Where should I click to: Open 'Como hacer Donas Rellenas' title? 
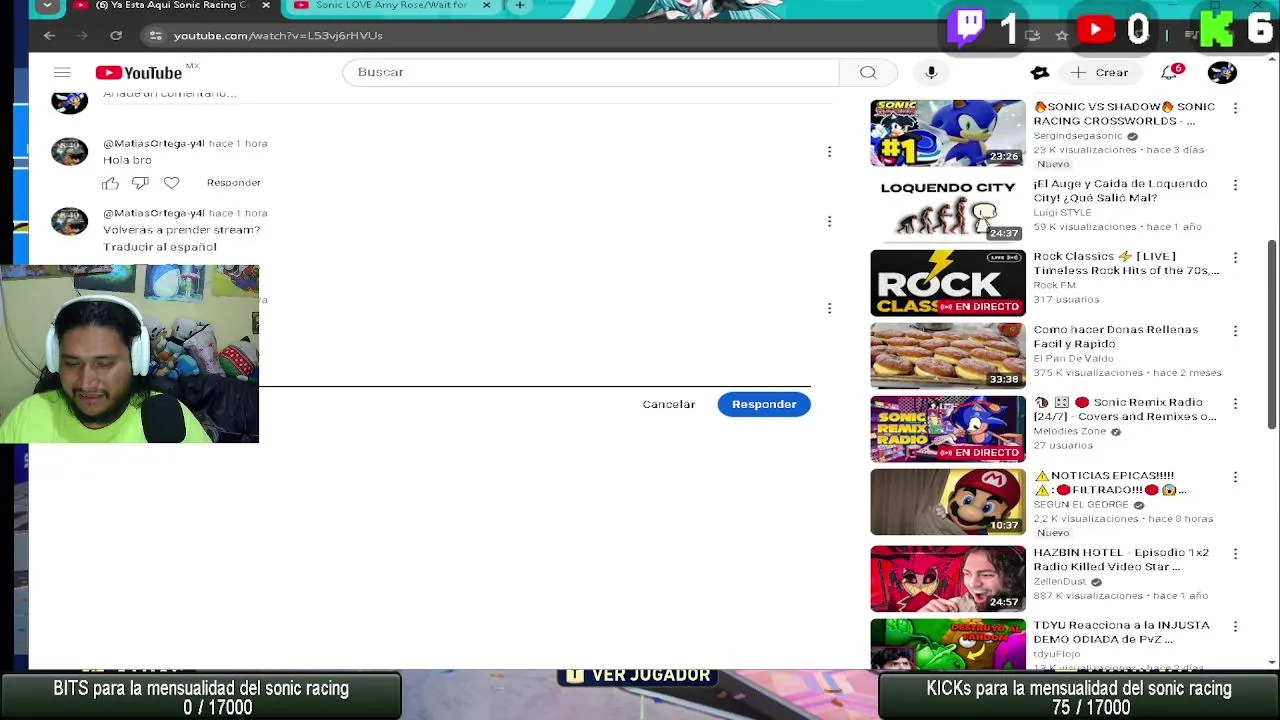tap(1115, 337)
